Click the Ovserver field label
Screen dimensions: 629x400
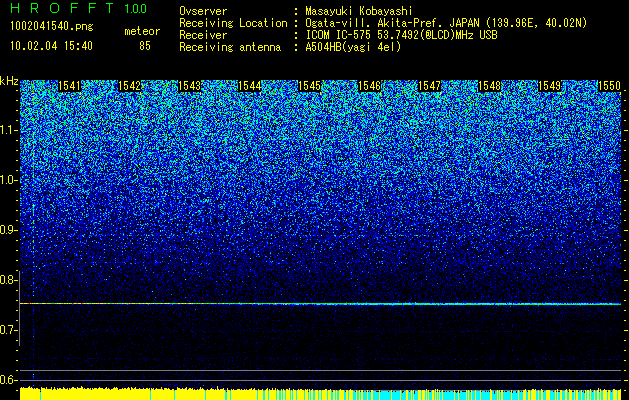(x=203, y=11)
